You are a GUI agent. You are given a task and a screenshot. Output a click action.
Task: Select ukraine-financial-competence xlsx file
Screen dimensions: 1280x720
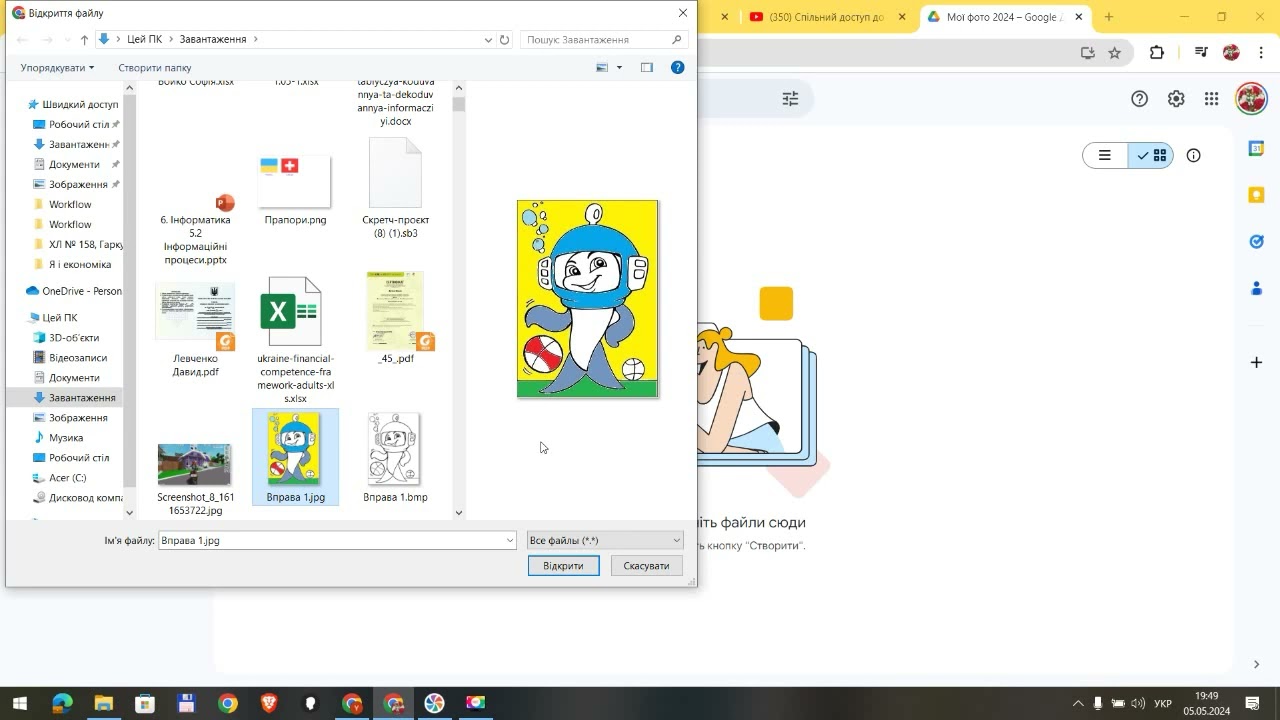295,340
